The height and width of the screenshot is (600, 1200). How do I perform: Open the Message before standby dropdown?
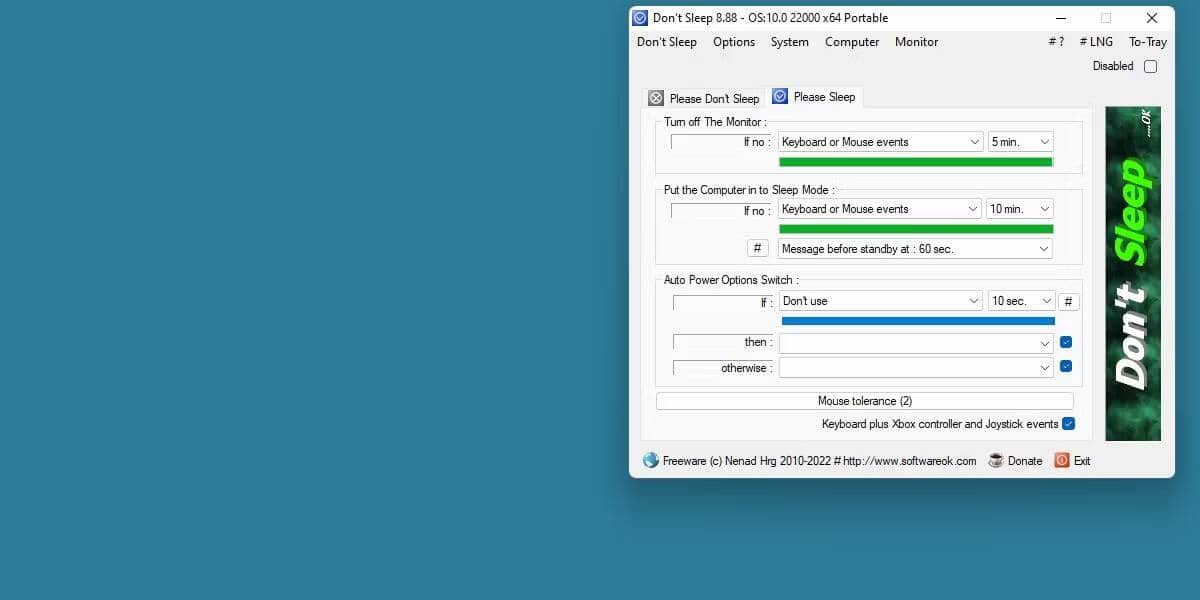(915, 249)
